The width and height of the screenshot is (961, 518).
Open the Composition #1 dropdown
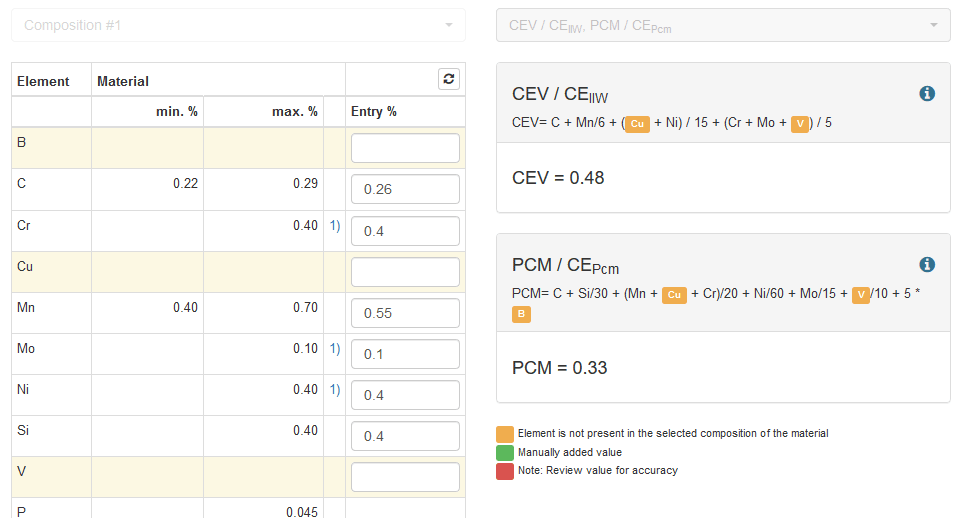point(238,25)
